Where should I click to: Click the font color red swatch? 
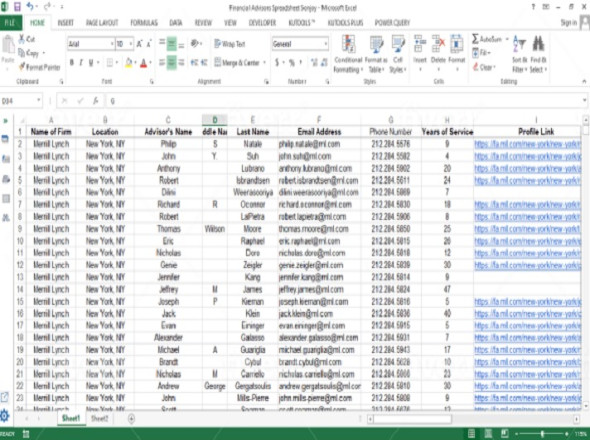[143, 63]
